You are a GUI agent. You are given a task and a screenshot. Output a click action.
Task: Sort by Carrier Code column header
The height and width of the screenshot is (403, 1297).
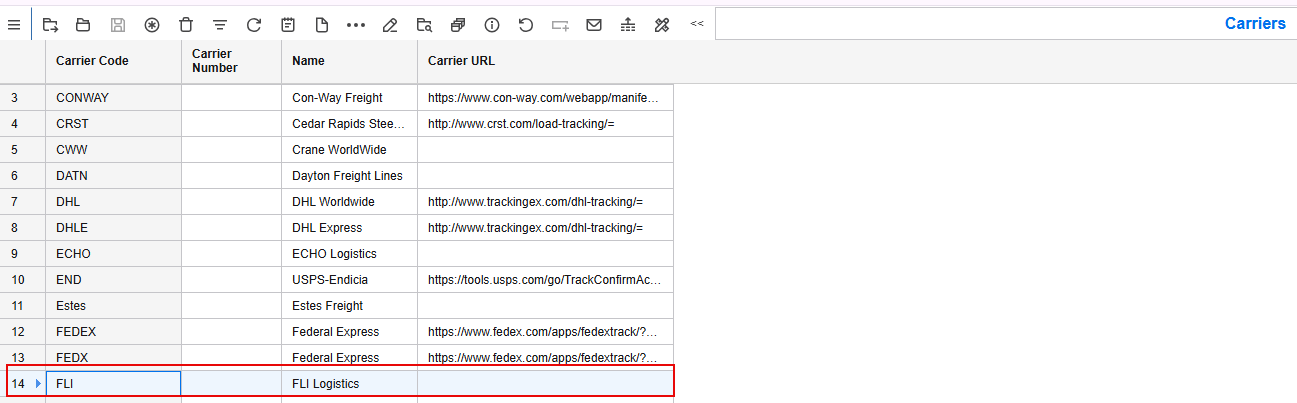92,61
